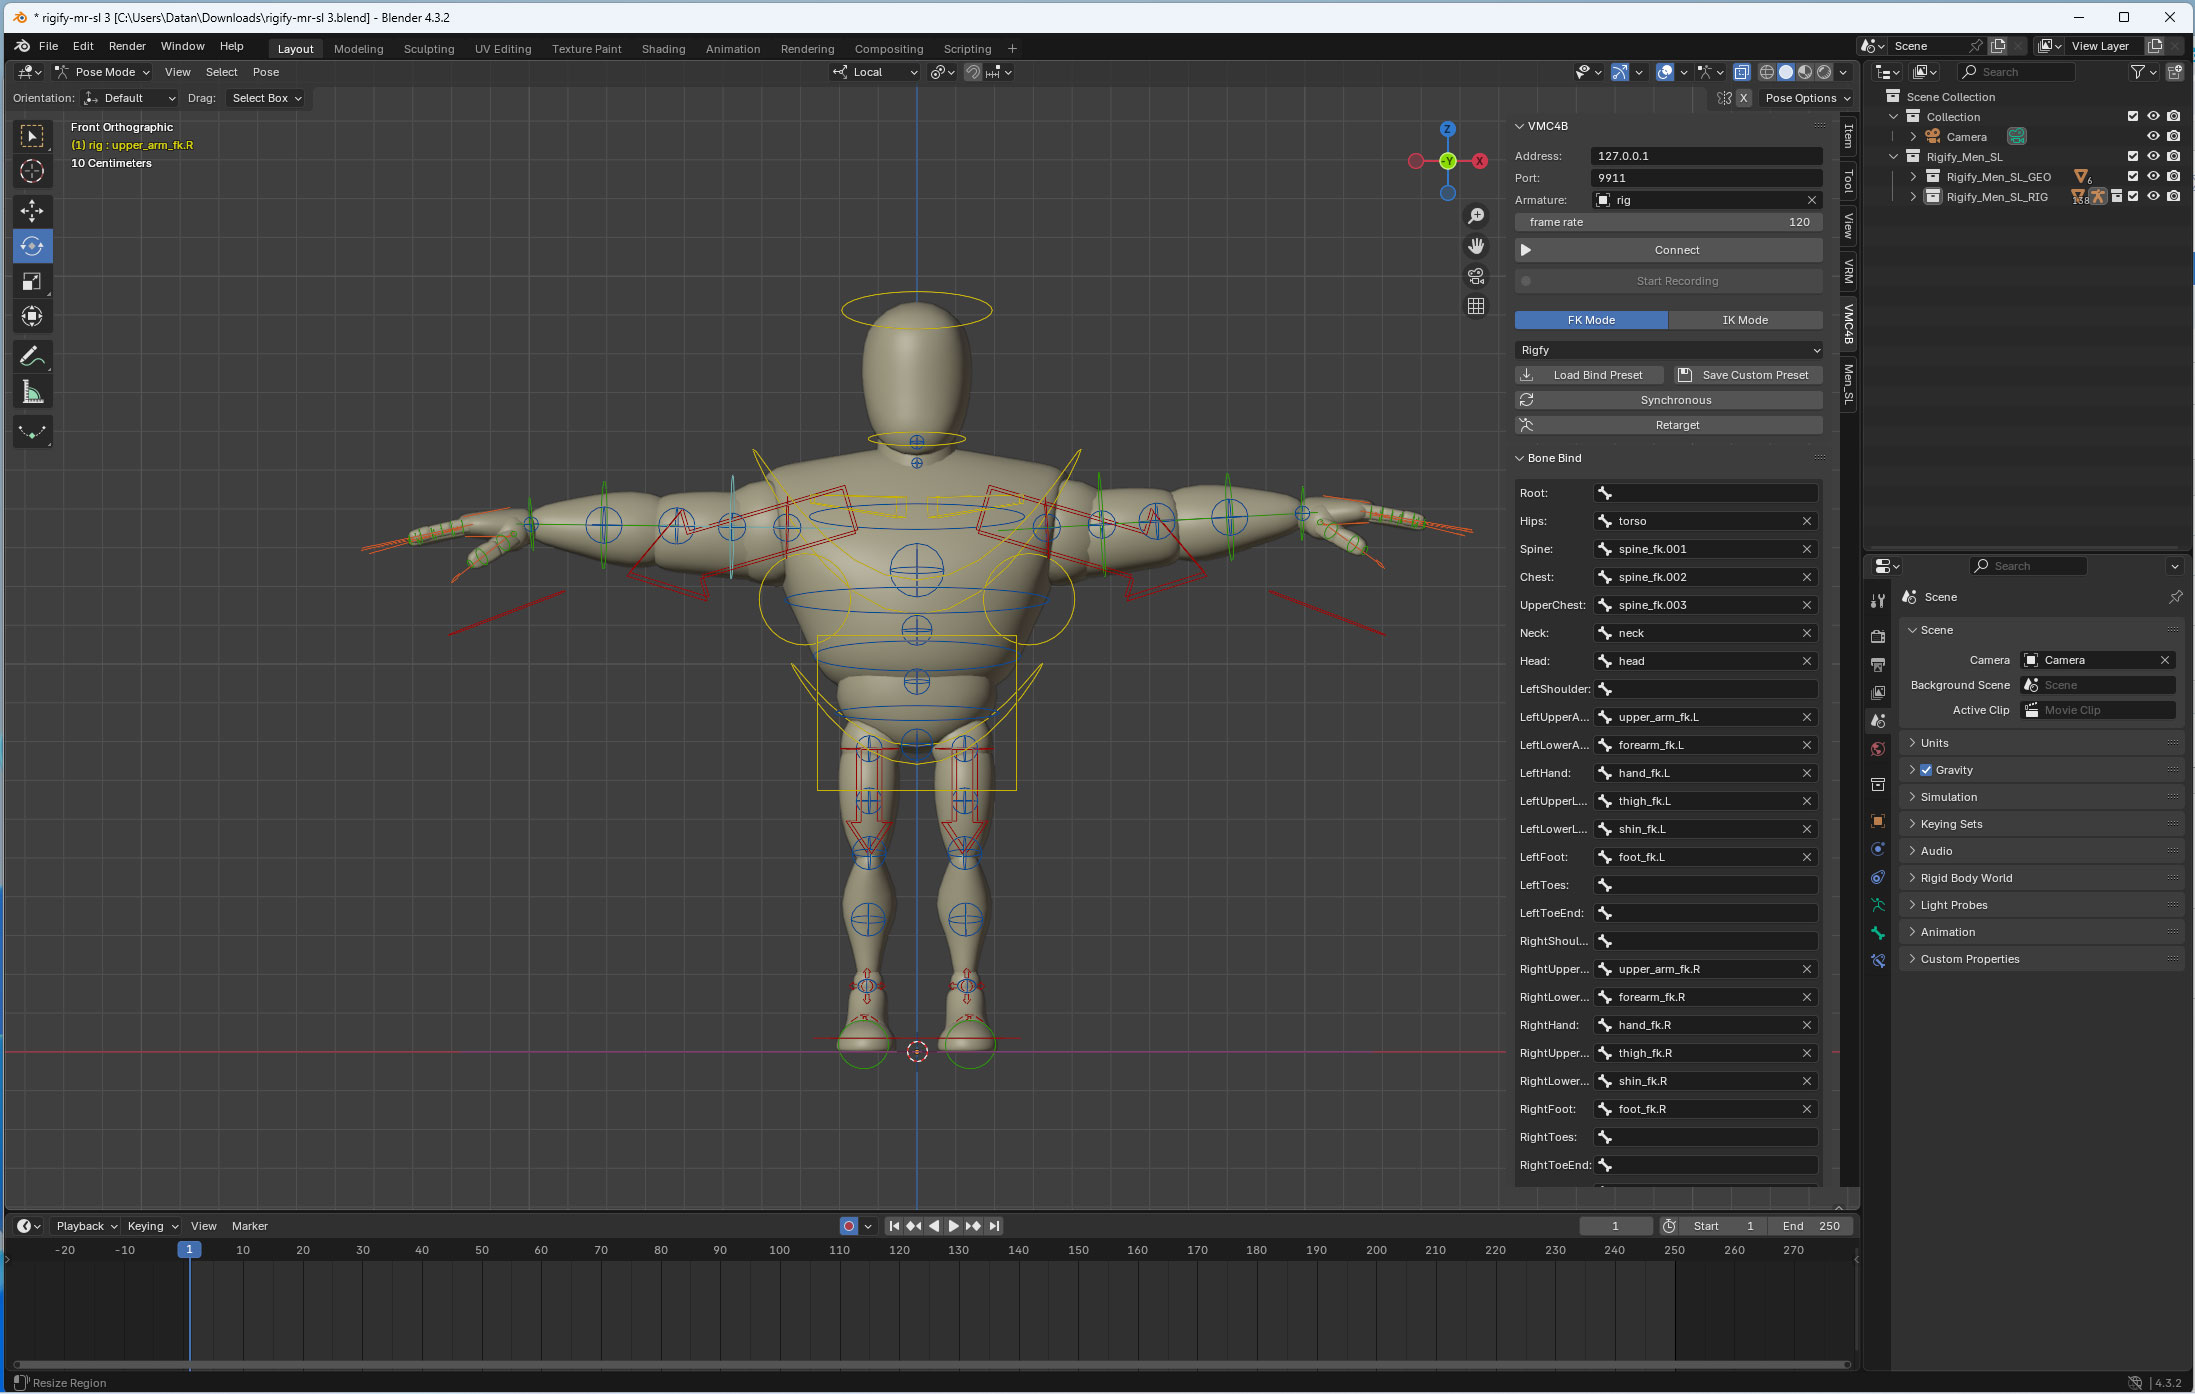Toggle the Gravity checkbox
Screen dimensions: 2195x1394
pyautogui.click(x=1926, y=770)
